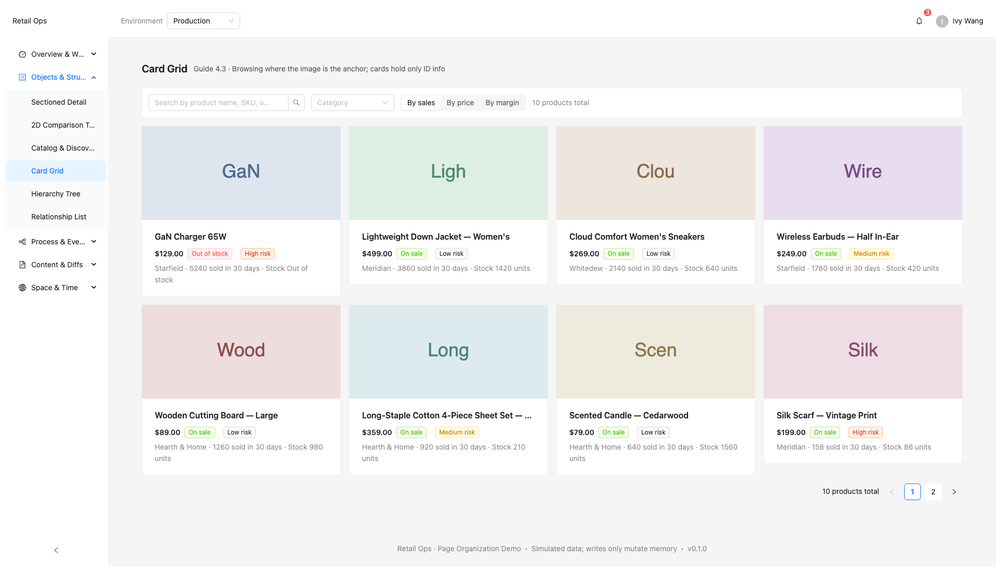Screen dimensions: 1000x571
Task: Go to the next page arrow
Action: (x=954, y=492)
